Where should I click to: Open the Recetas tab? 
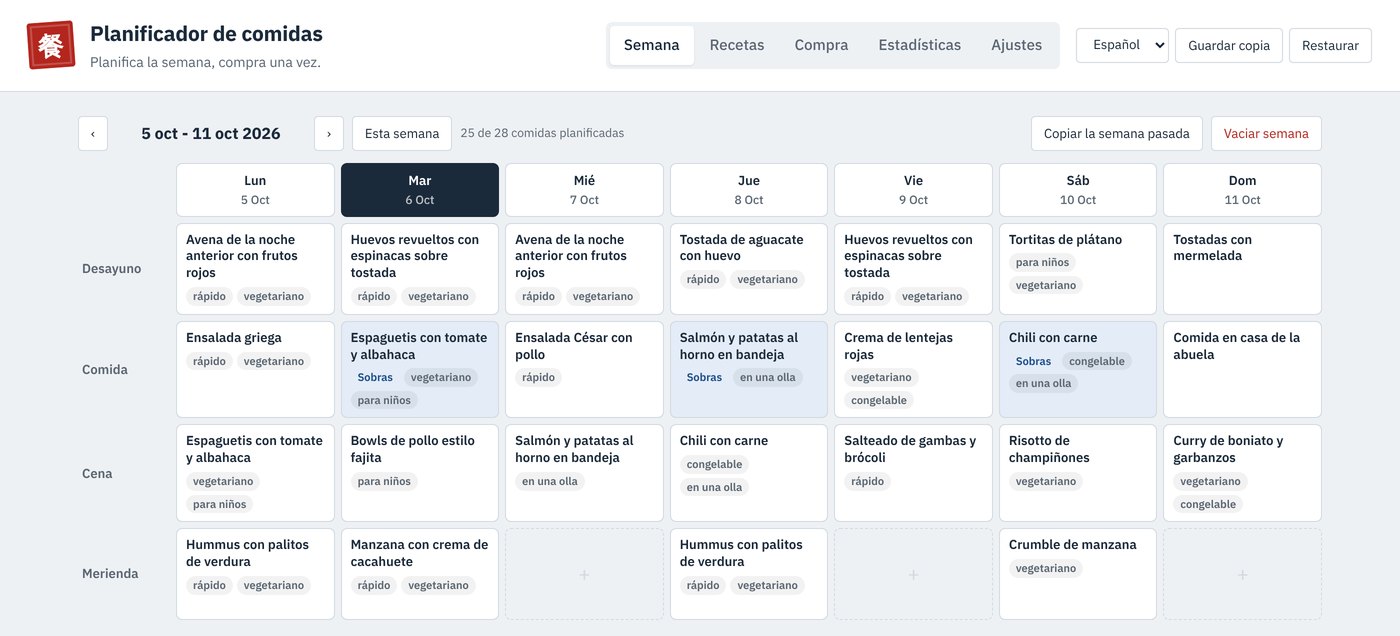pos(737,45)
